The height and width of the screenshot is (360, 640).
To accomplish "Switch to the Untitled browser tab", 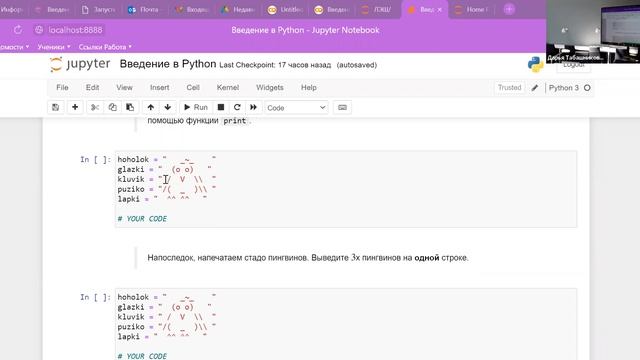I will point(284,9).
